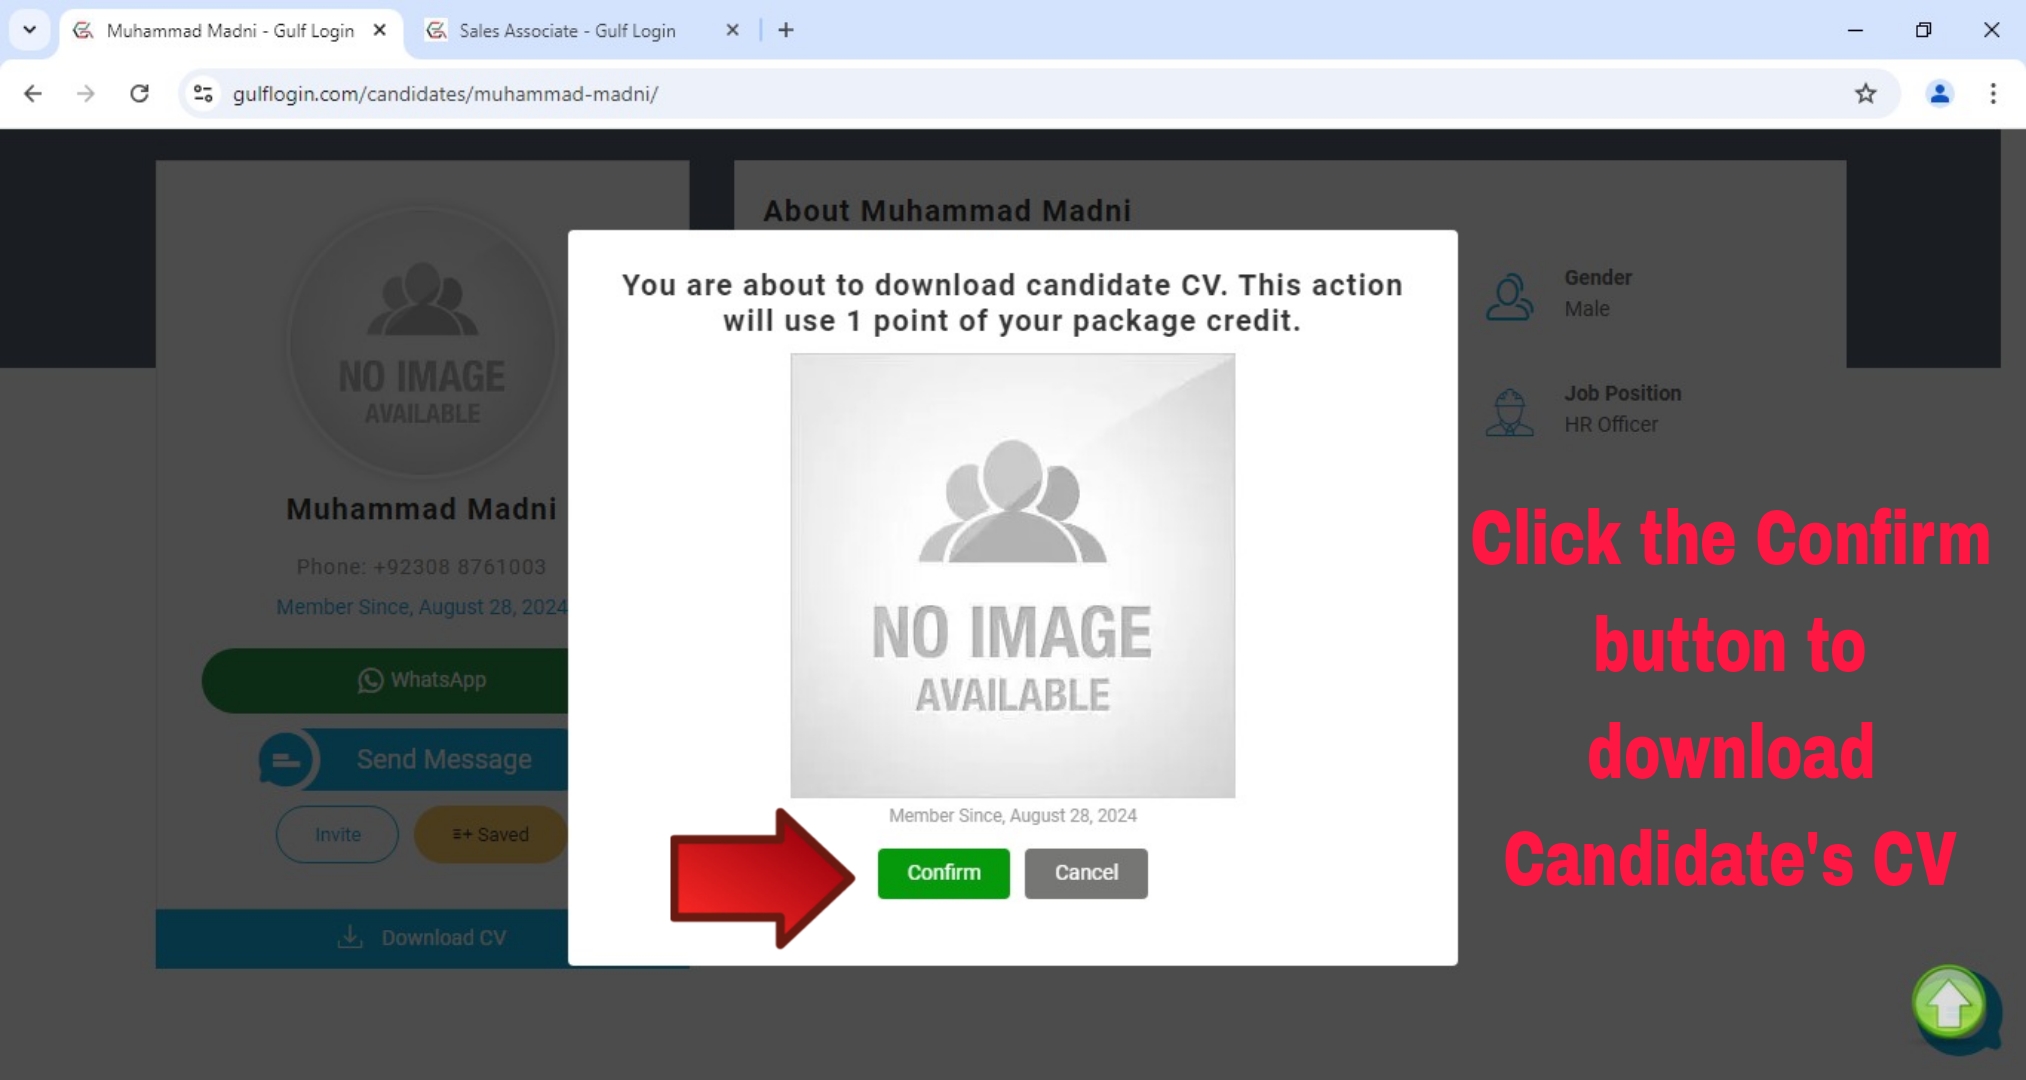Click the site permissions icon in address bar

click(x=202, y=93)
